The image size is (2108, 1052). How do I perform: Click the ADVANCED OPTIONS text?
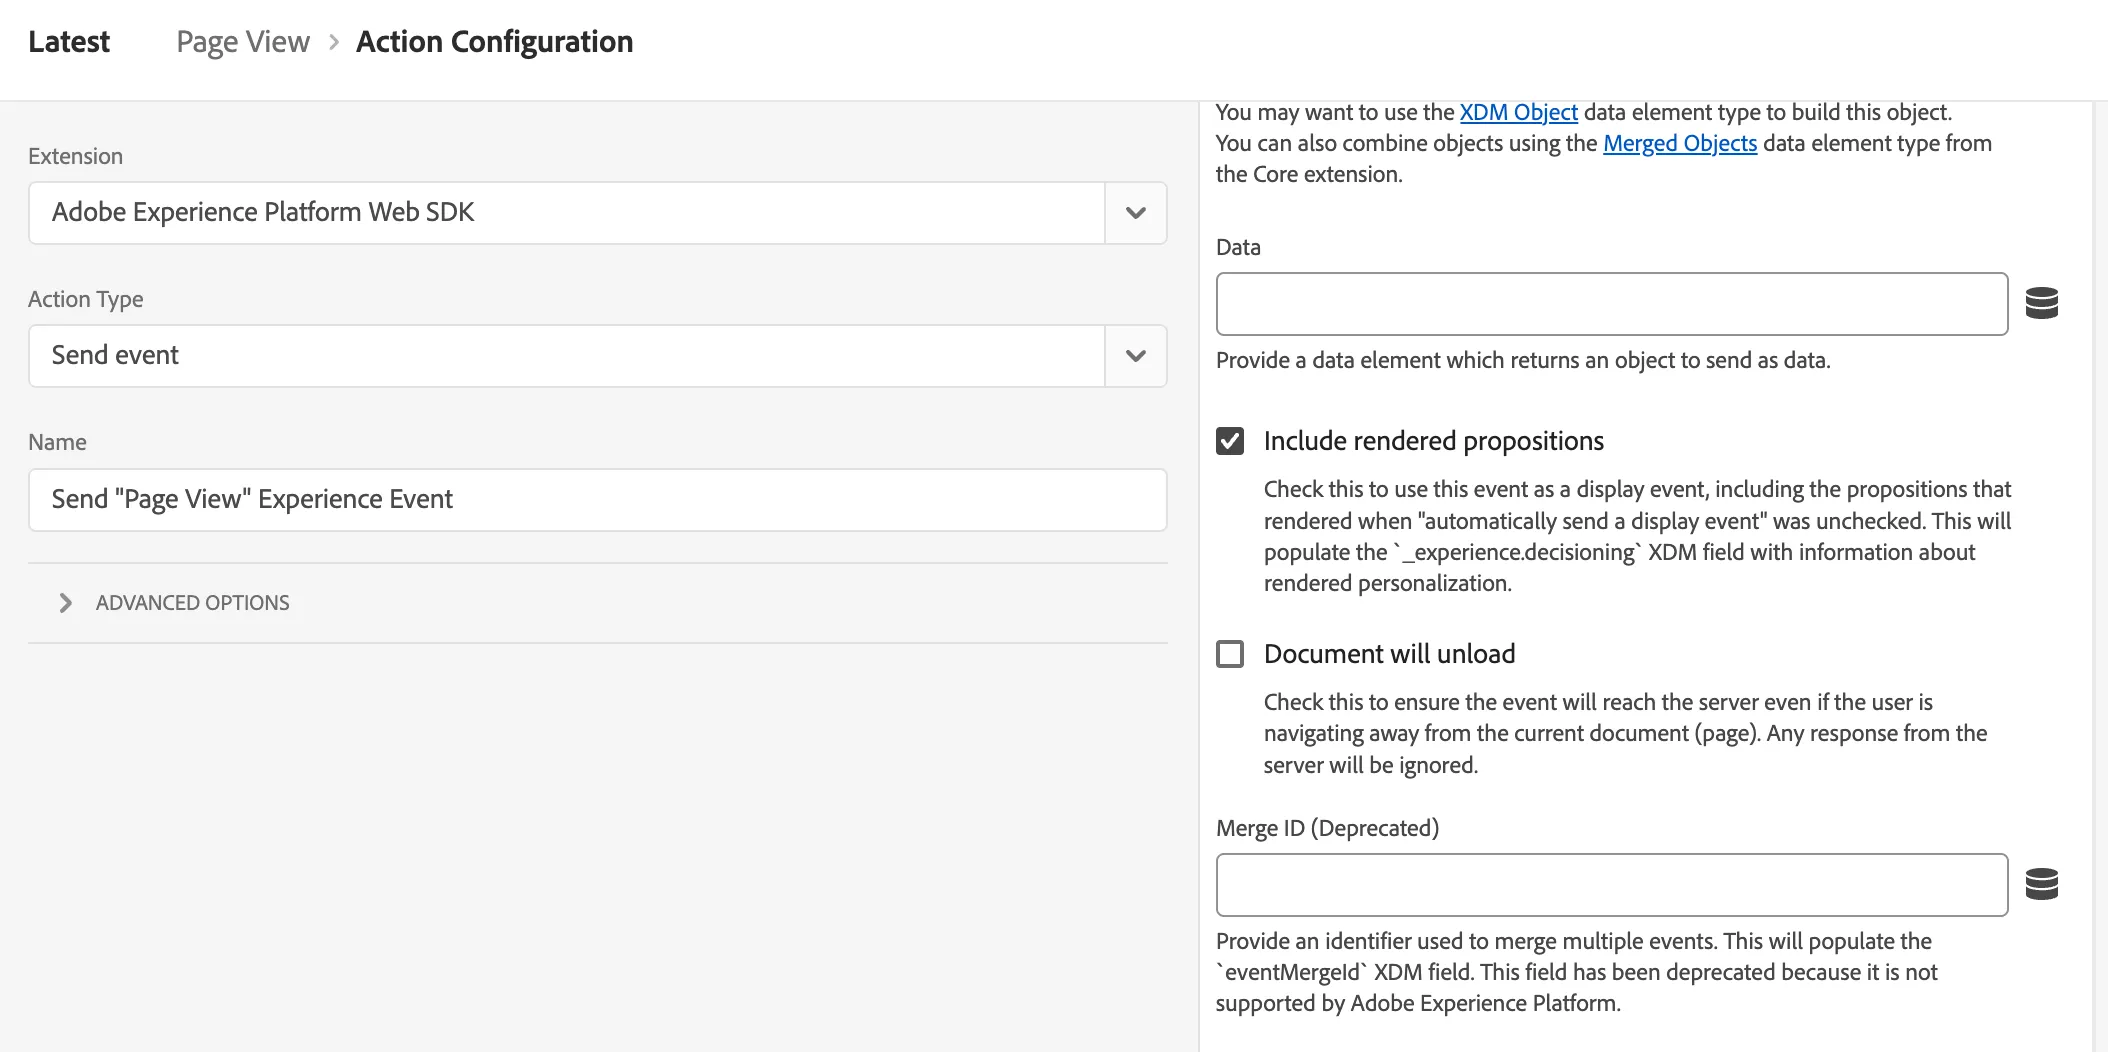(x=193, y=603)
